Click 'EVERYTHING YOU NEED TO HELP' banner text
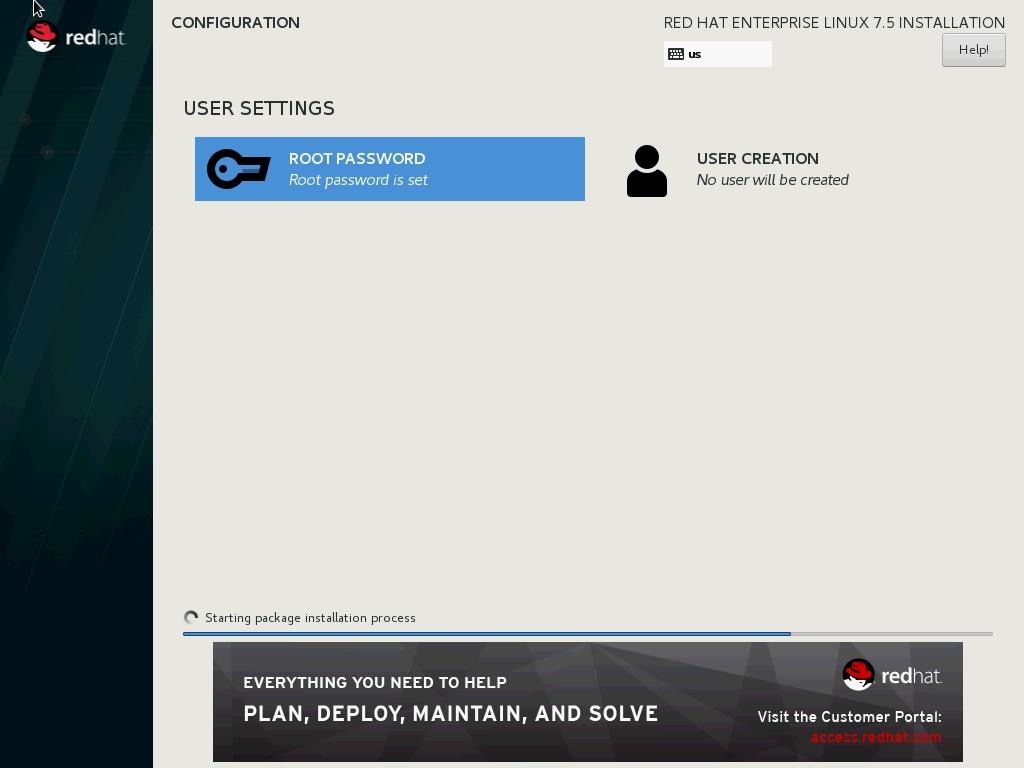 coord(375,682)
